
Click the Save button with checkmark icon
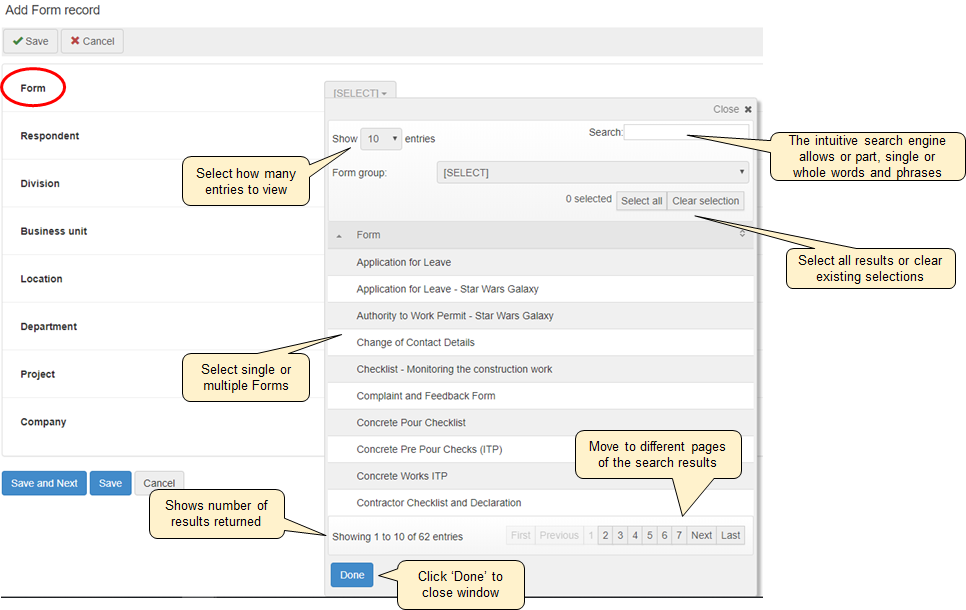(30, 41)
